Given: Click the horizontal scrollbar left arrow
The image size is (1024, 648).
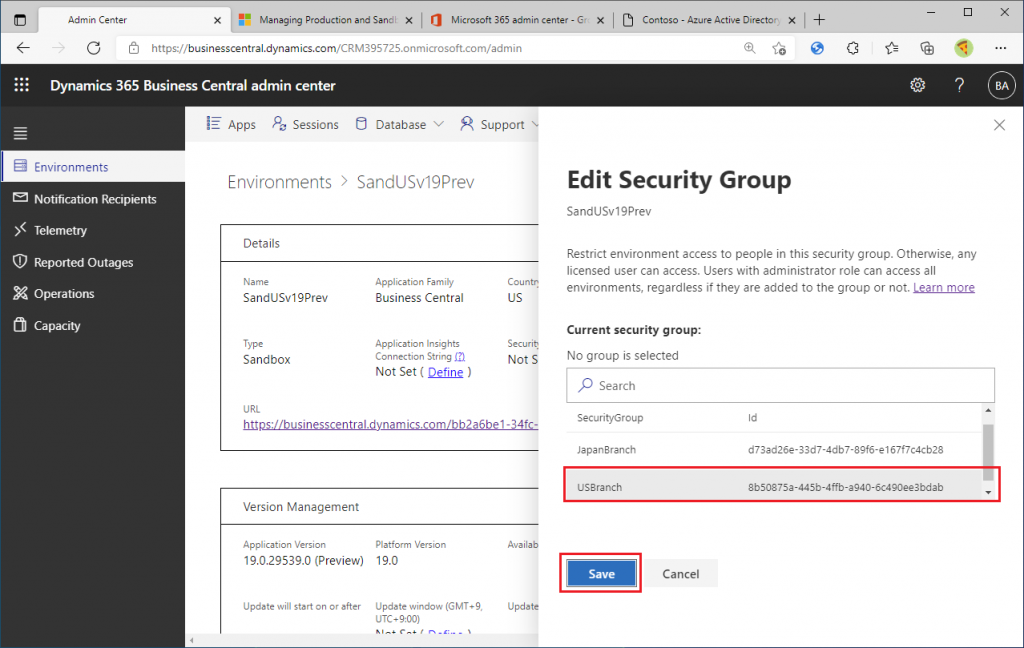Looking at the screenshot, I should [x=191, y=641].
